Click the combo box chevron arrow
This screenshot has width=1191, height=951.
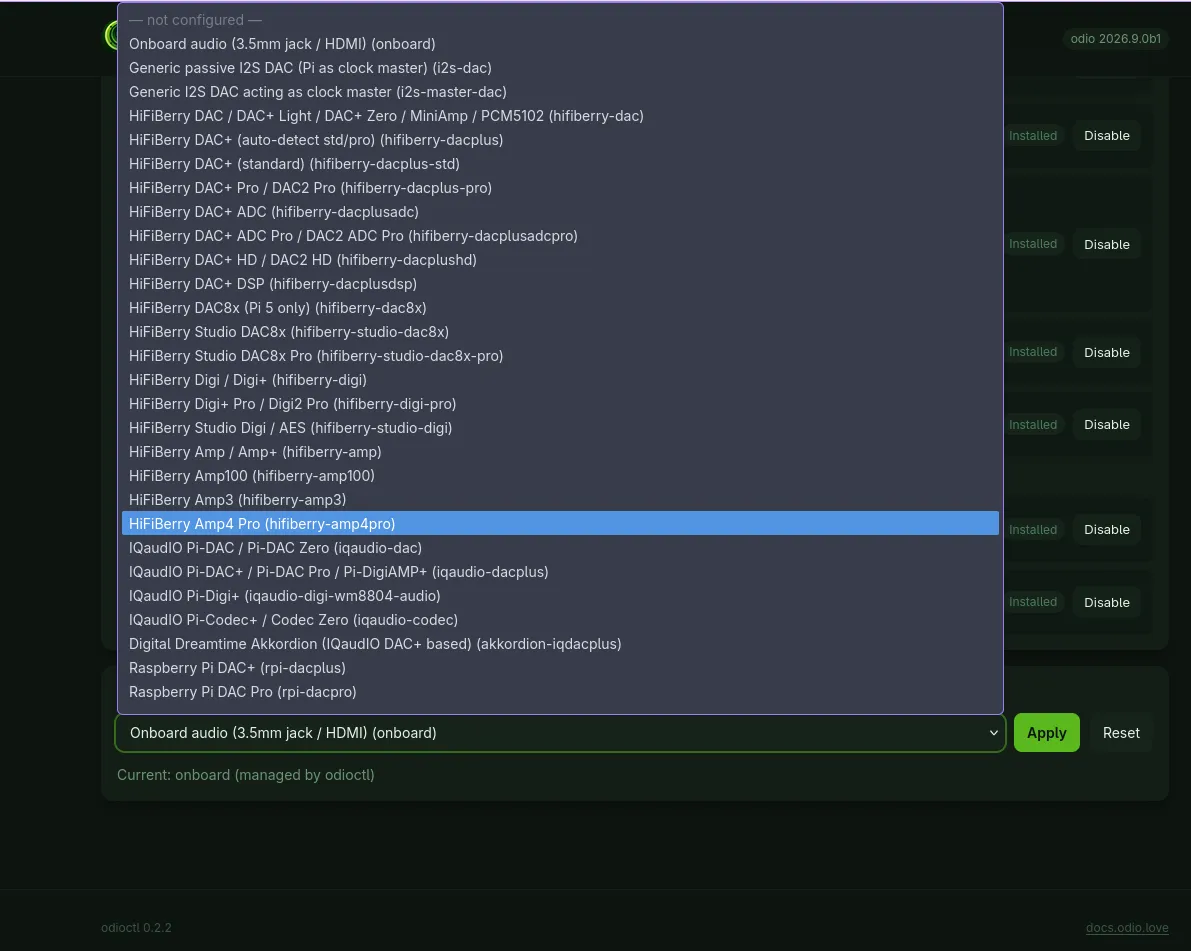(993, 733)
